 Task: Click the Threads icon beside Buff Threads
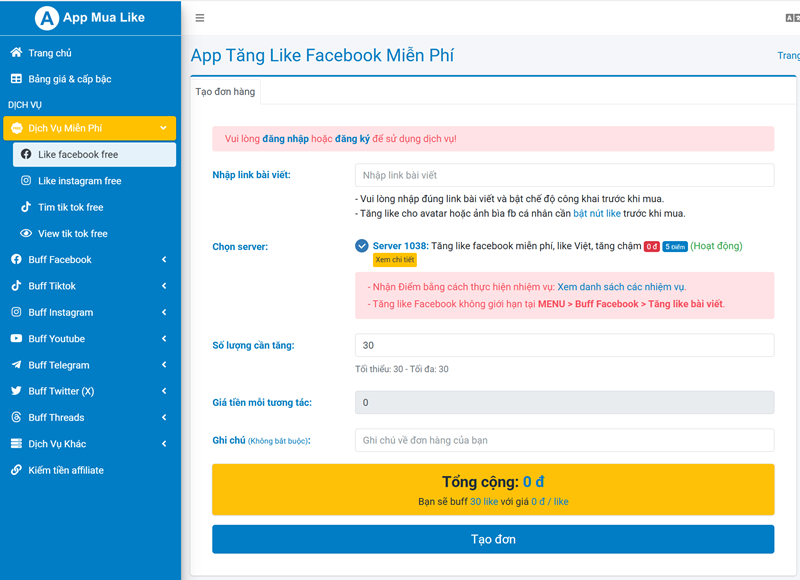click(16, 417)
